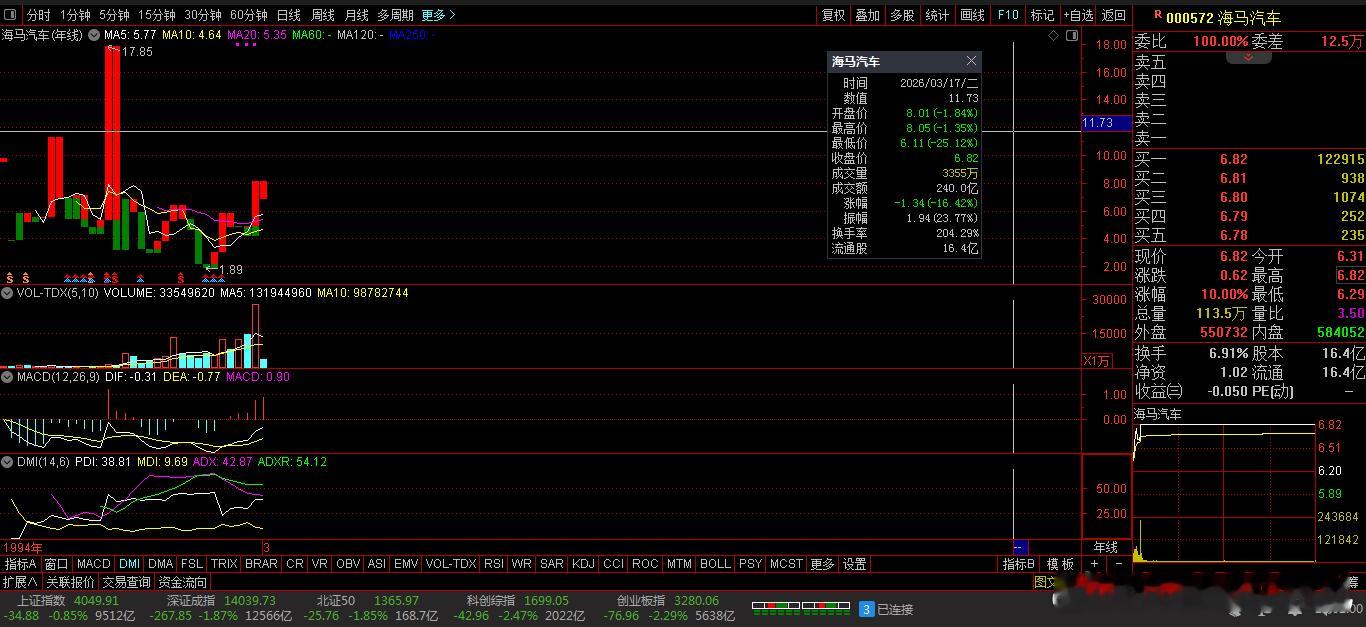Viewport: 1366px width, 627px height.
Task: Click the X1万 volume unit label
Action: click(x=1097, y=360)
